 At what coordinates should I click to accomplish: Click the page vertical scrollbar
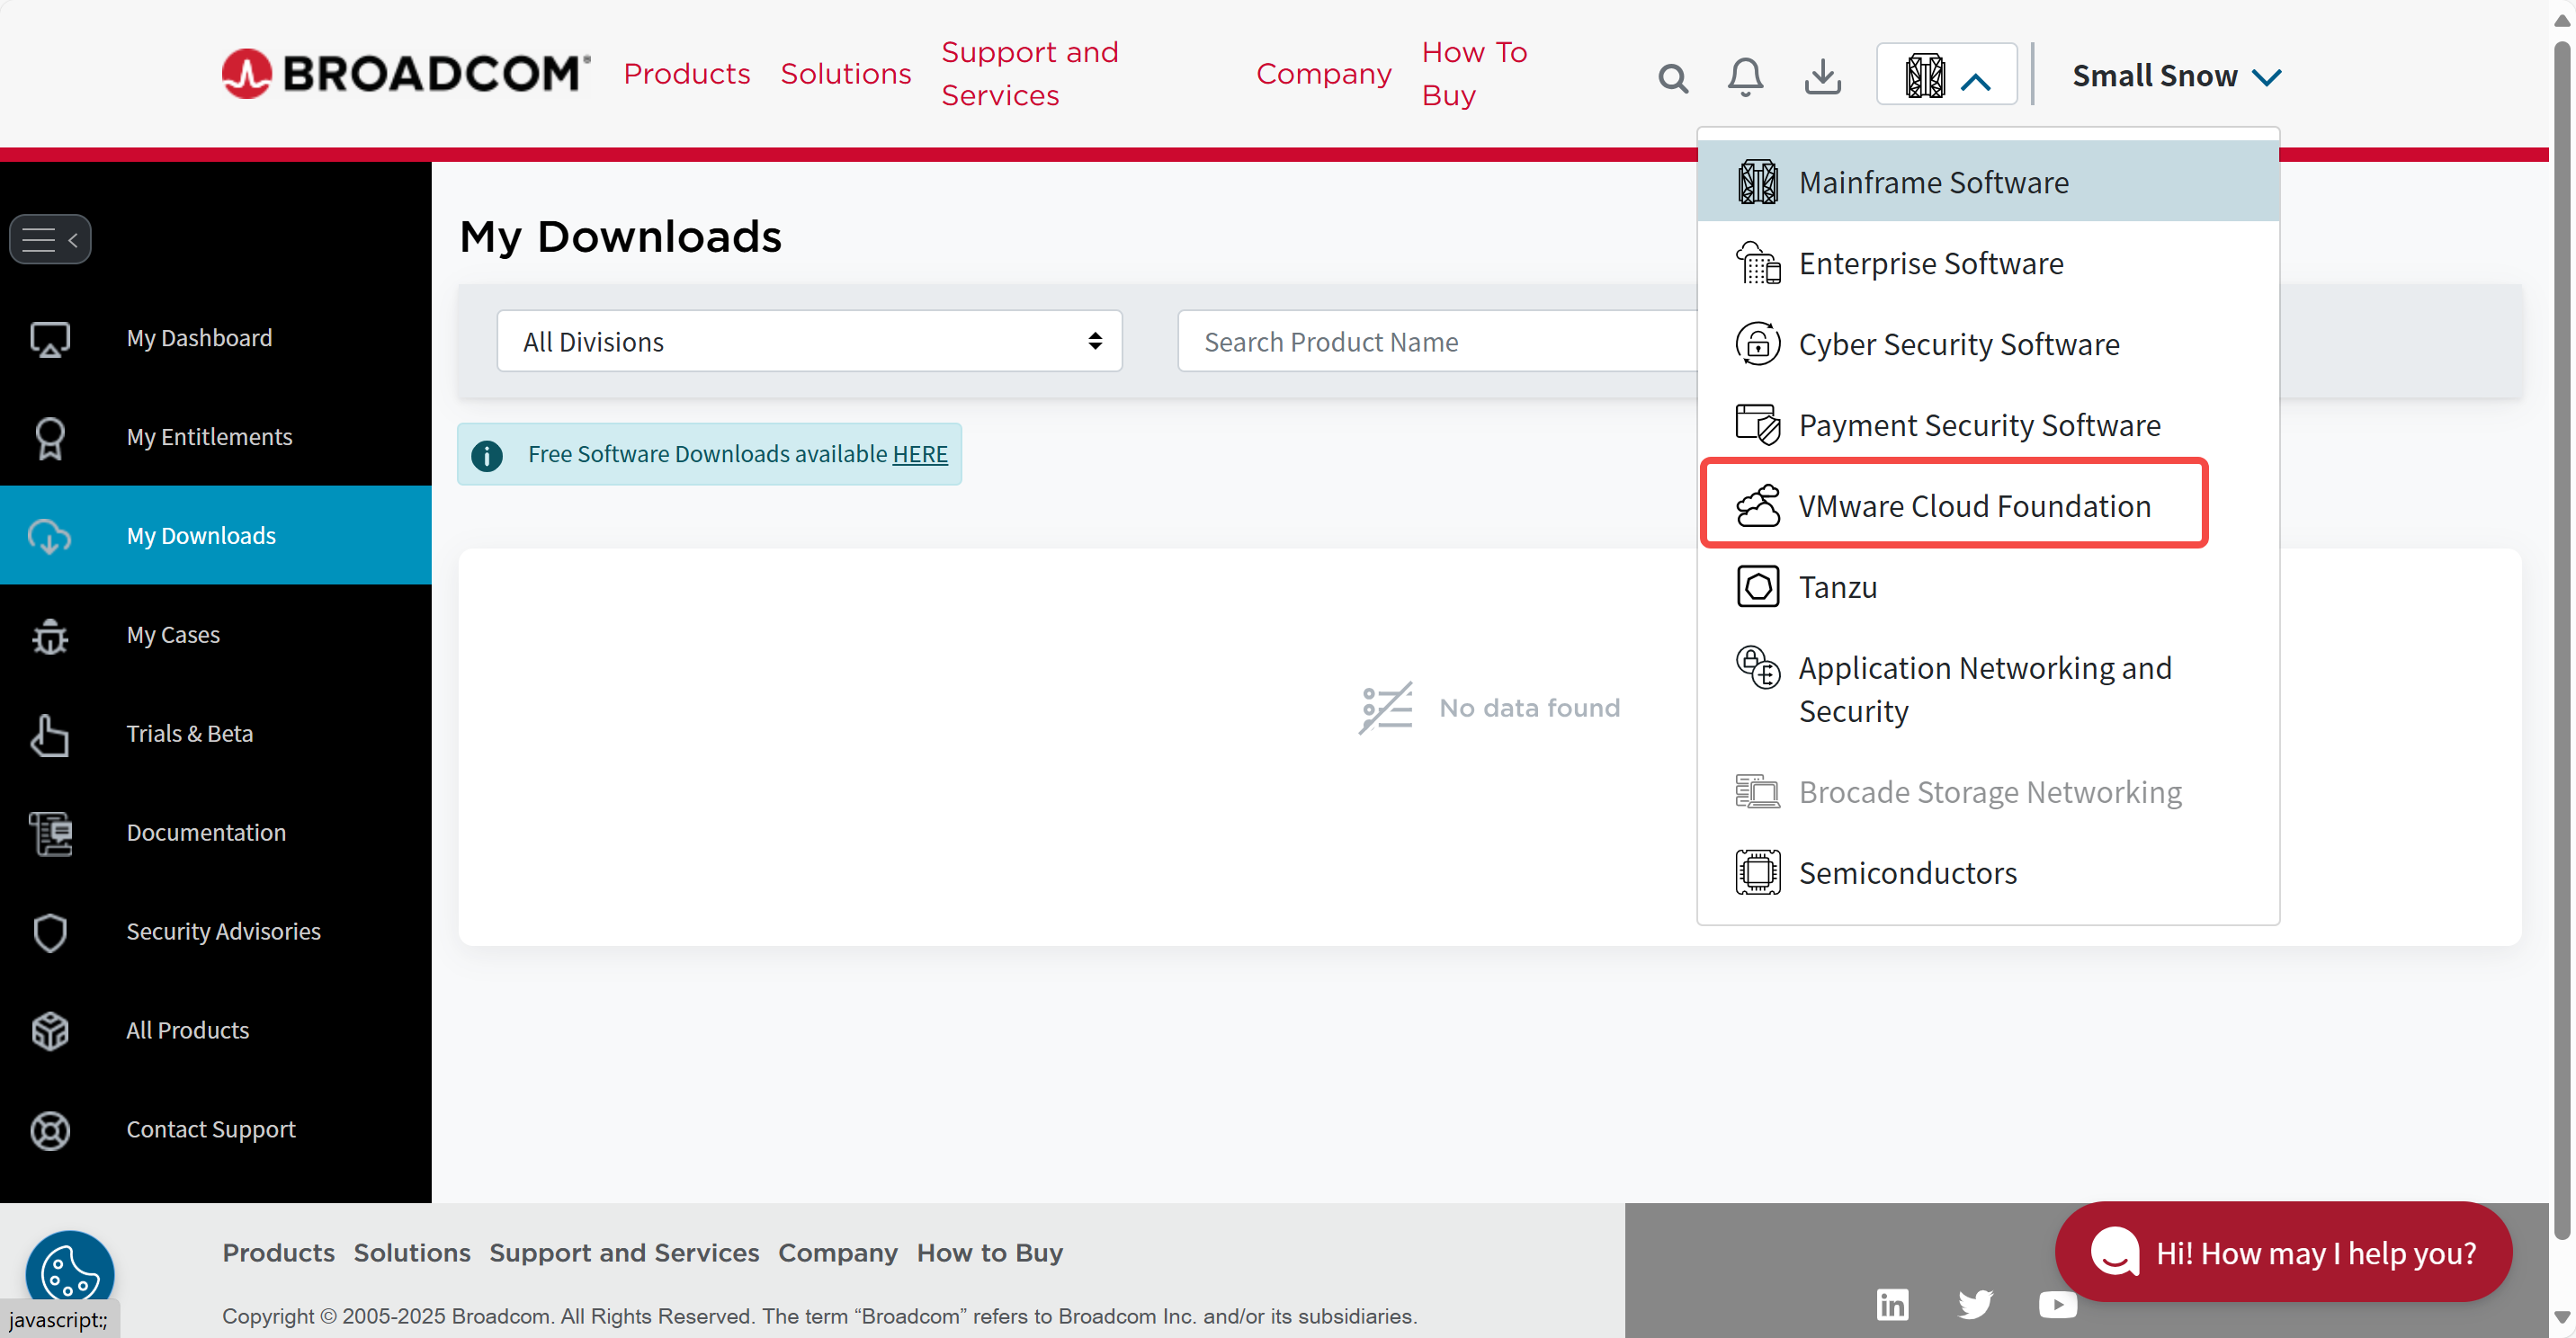pyautogui.click(x=2562, y=640)
